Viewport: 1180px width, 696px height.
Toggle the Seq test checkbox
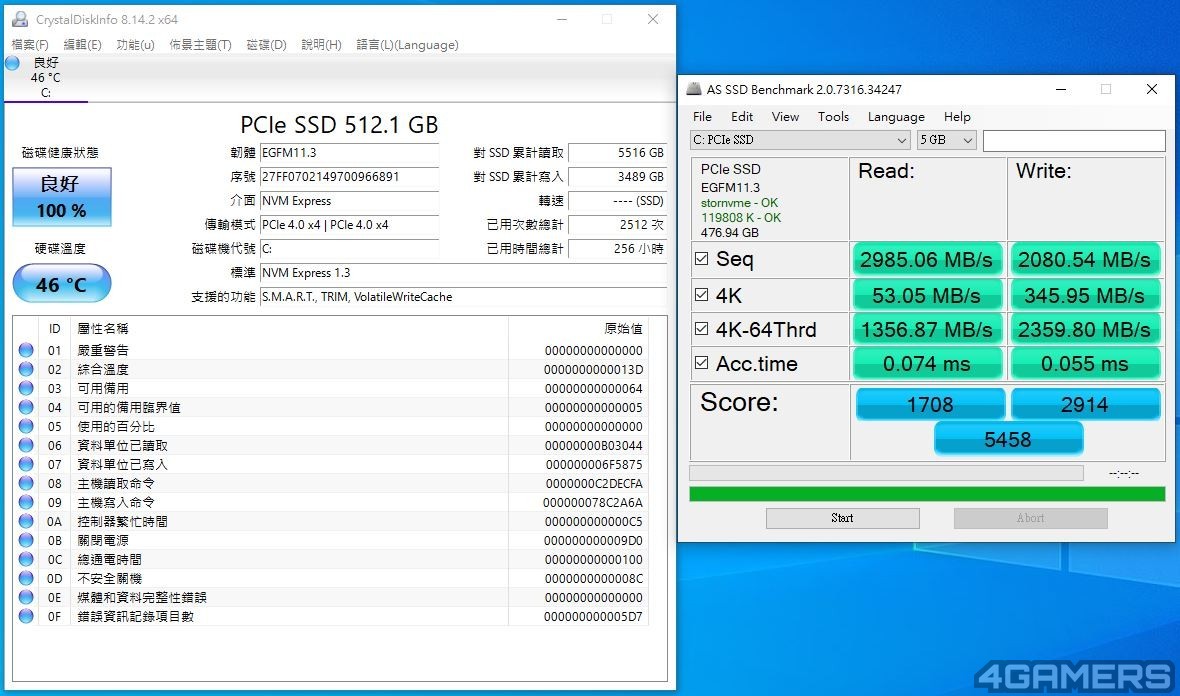coord(701,259)
